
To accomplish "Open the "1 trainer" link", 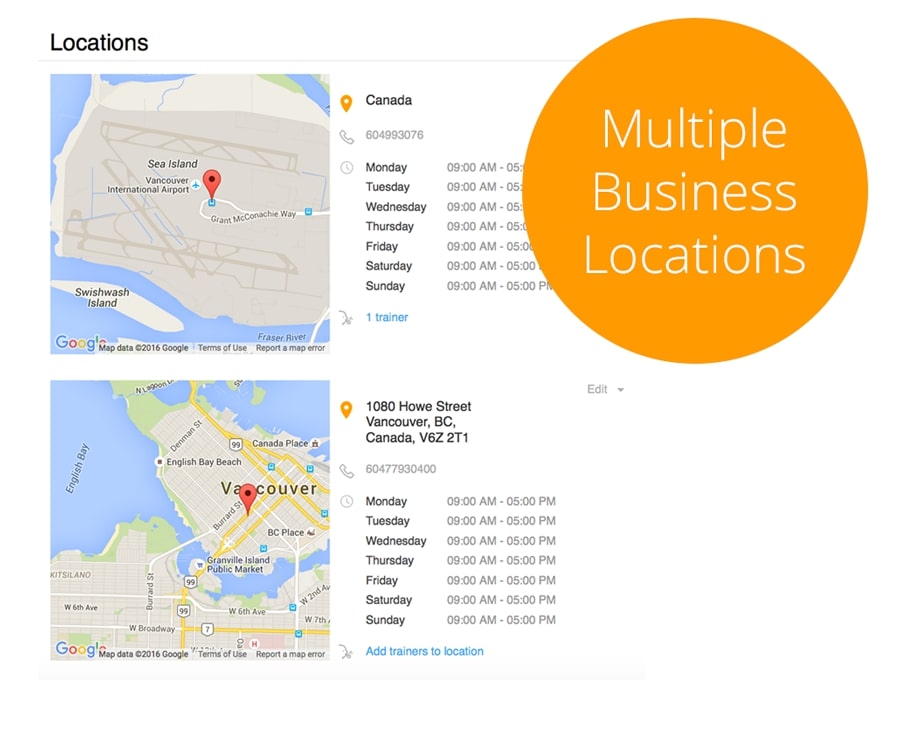I will (387, 317).
